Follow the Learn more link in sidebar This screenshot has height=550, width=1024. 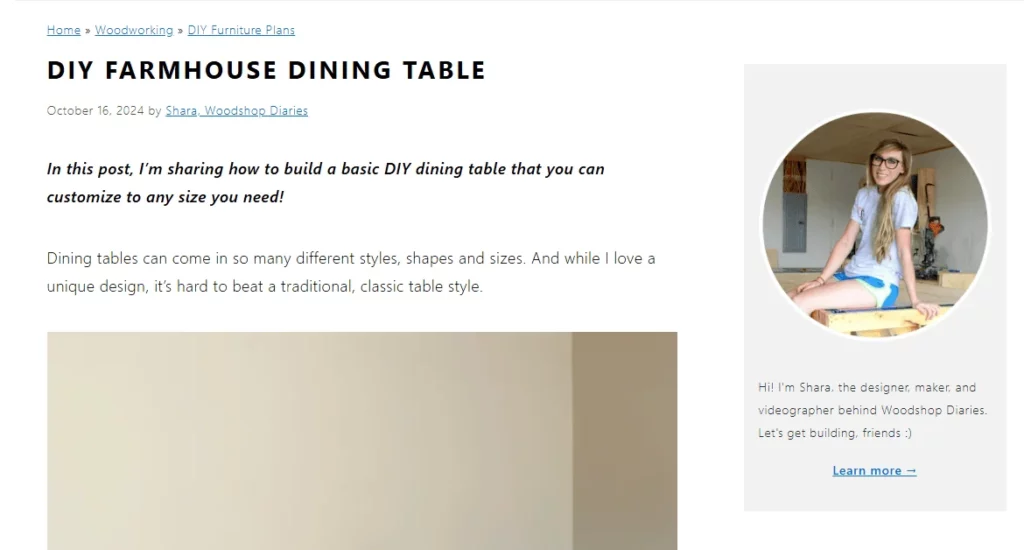click(x=867, y=471)
